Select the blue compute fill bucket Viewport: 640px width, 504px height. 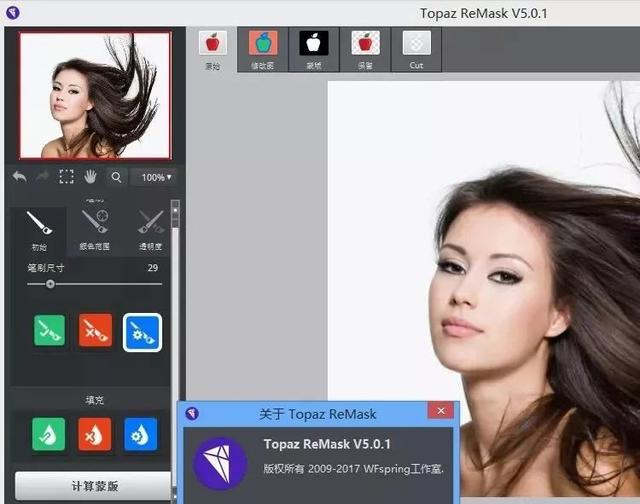[140, 434]
